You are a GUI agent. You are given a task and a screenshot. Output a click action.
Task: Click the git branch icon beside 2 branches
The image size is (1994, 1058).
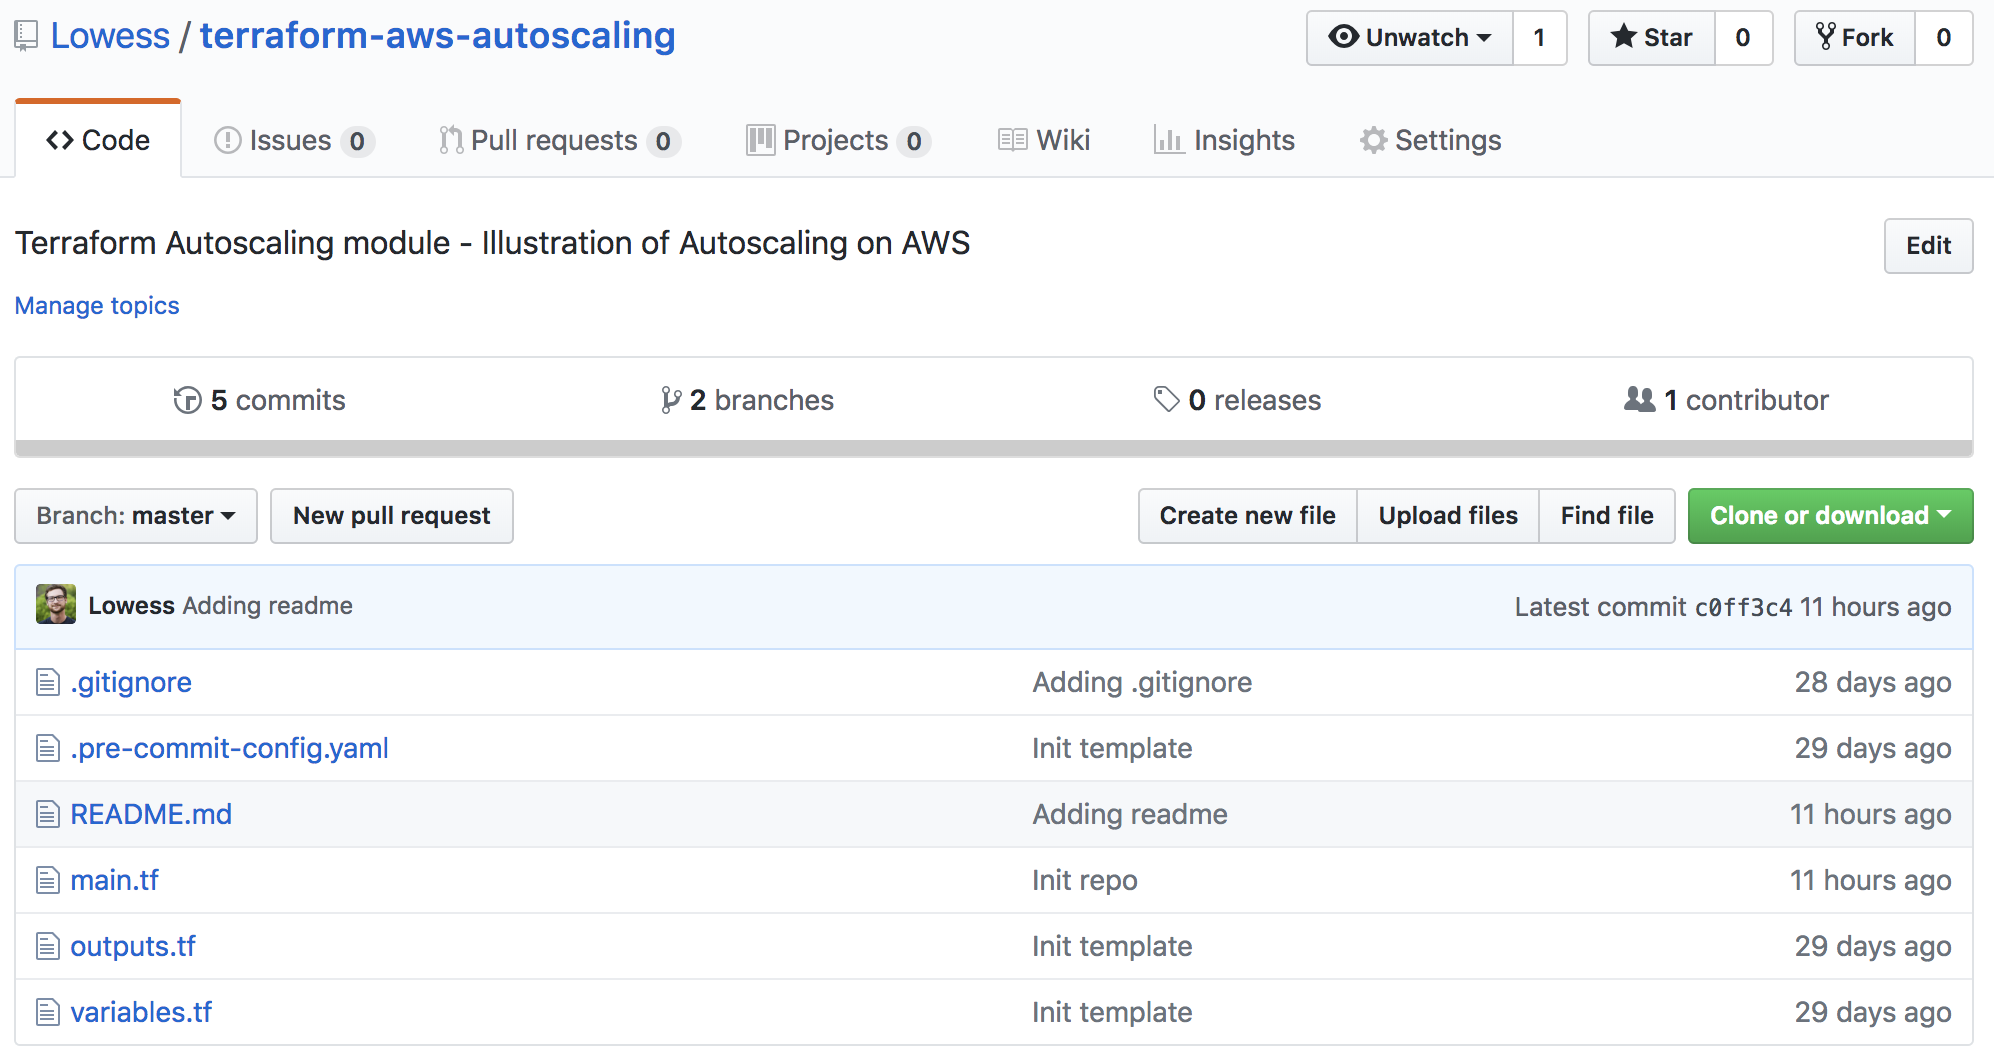pyautogui.click(x=671, y=400)
